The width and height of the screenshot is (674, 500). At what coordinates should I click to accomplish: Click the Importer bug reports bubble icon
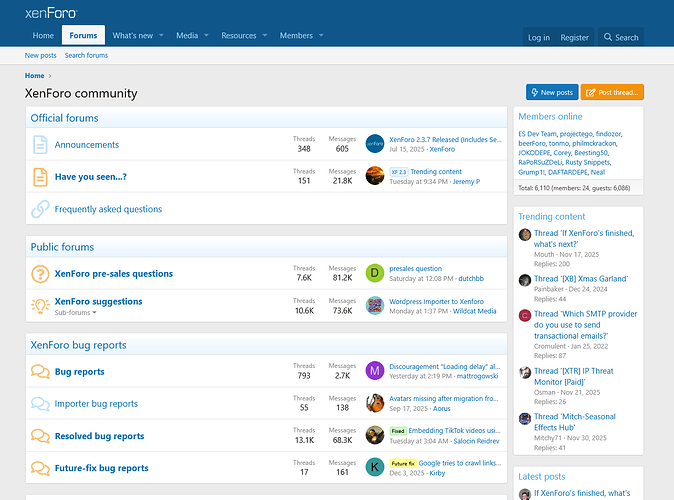[x=40, y=404]
